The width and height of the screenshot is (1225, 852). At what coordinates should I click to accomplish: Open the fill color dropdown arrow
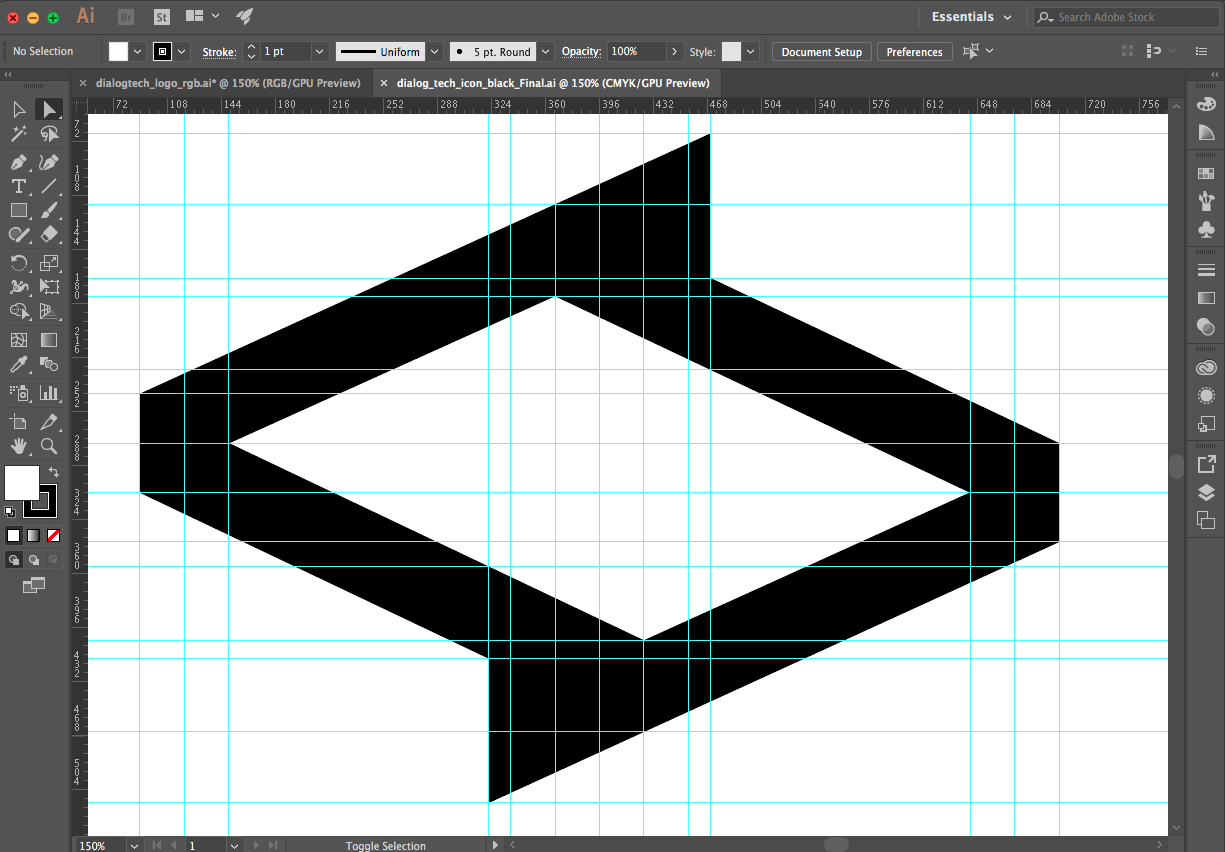(x=138, y=51)
